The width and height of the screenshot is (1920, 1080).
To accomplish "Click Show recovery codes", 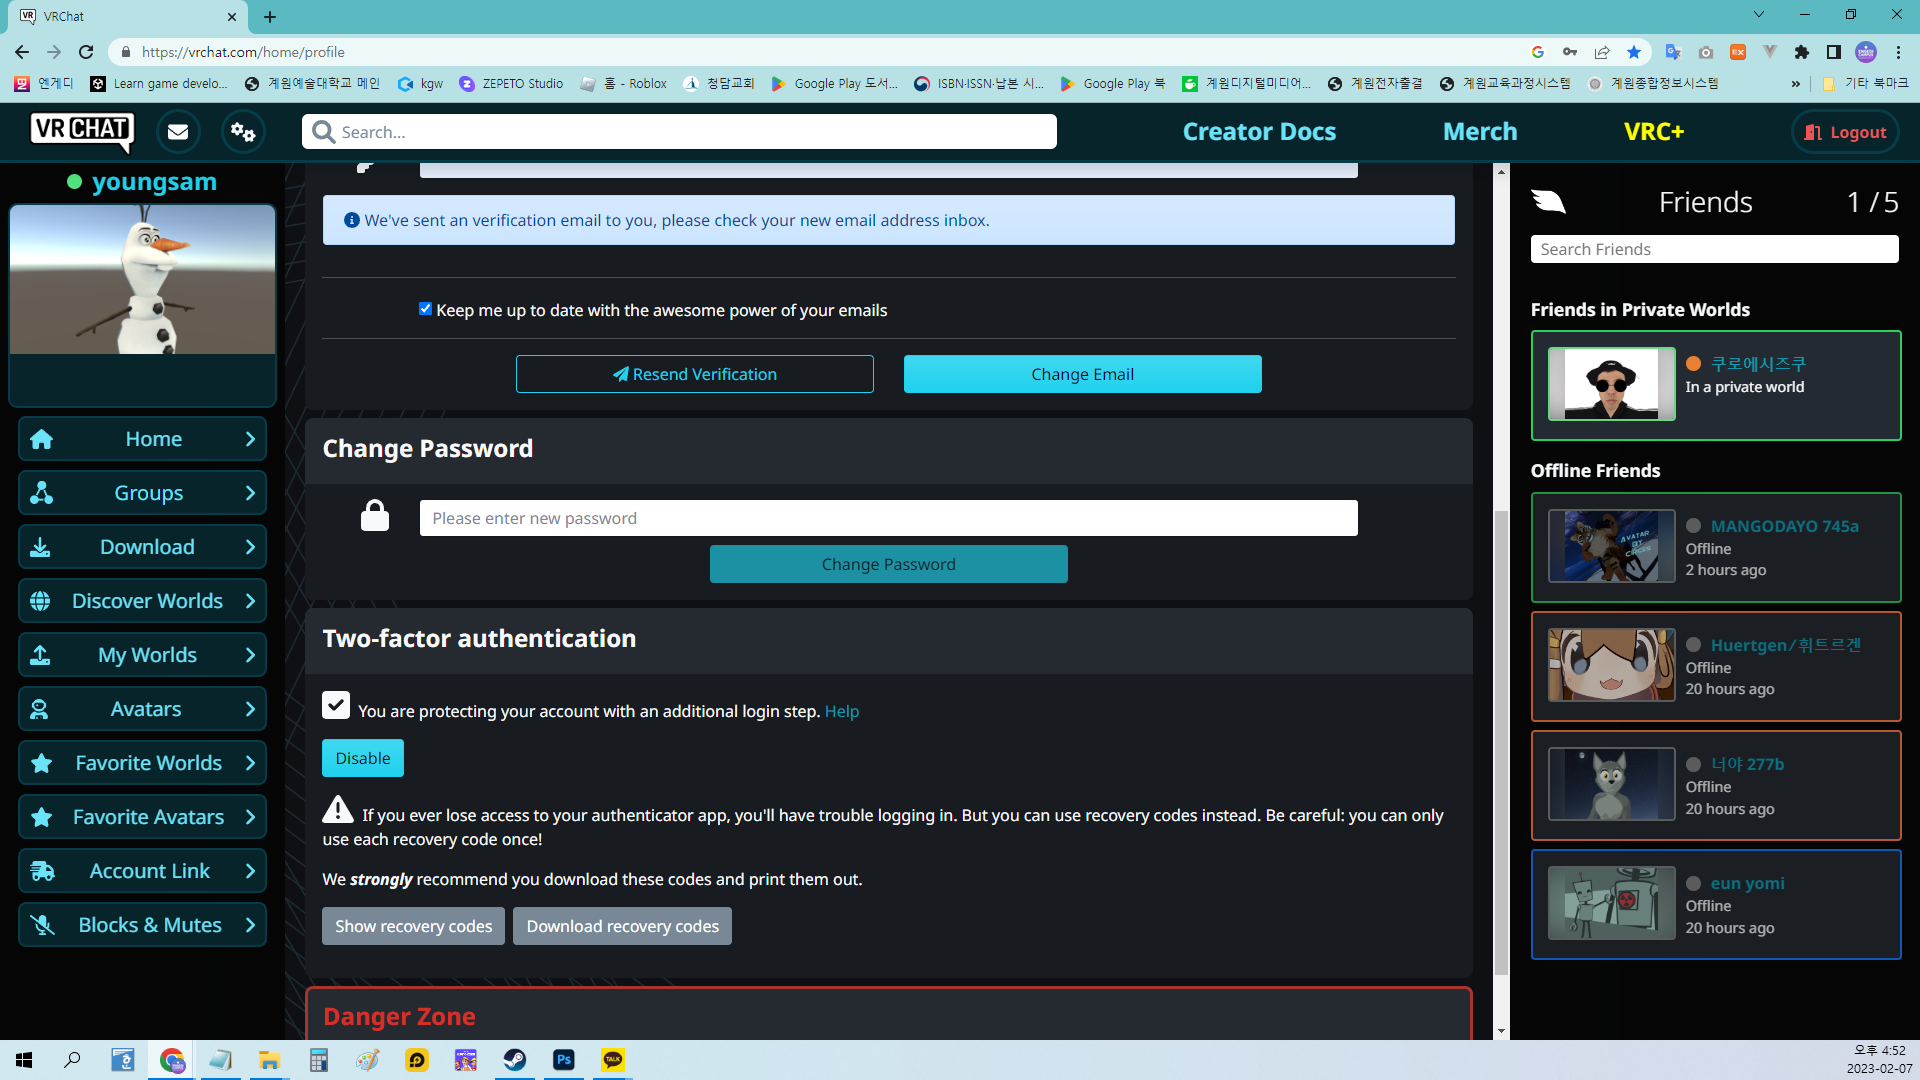I will pos(413,926).
